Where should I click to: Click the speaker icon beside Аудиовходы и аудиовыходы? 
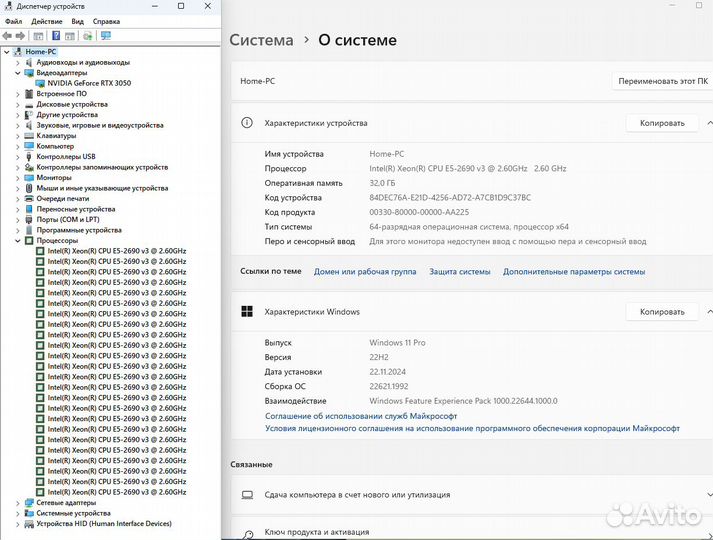pyautogui.click(x=29, y=62)
